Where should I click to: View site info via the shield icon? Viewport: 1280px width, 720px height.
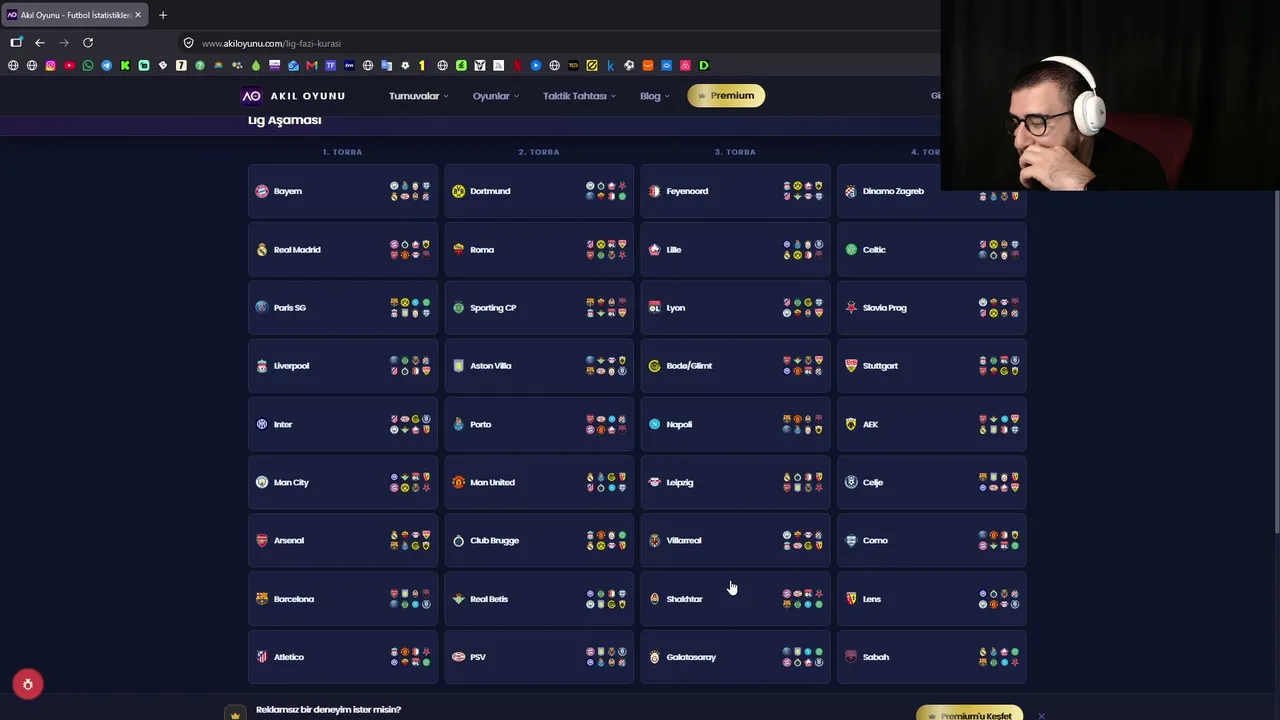point(188,43)
